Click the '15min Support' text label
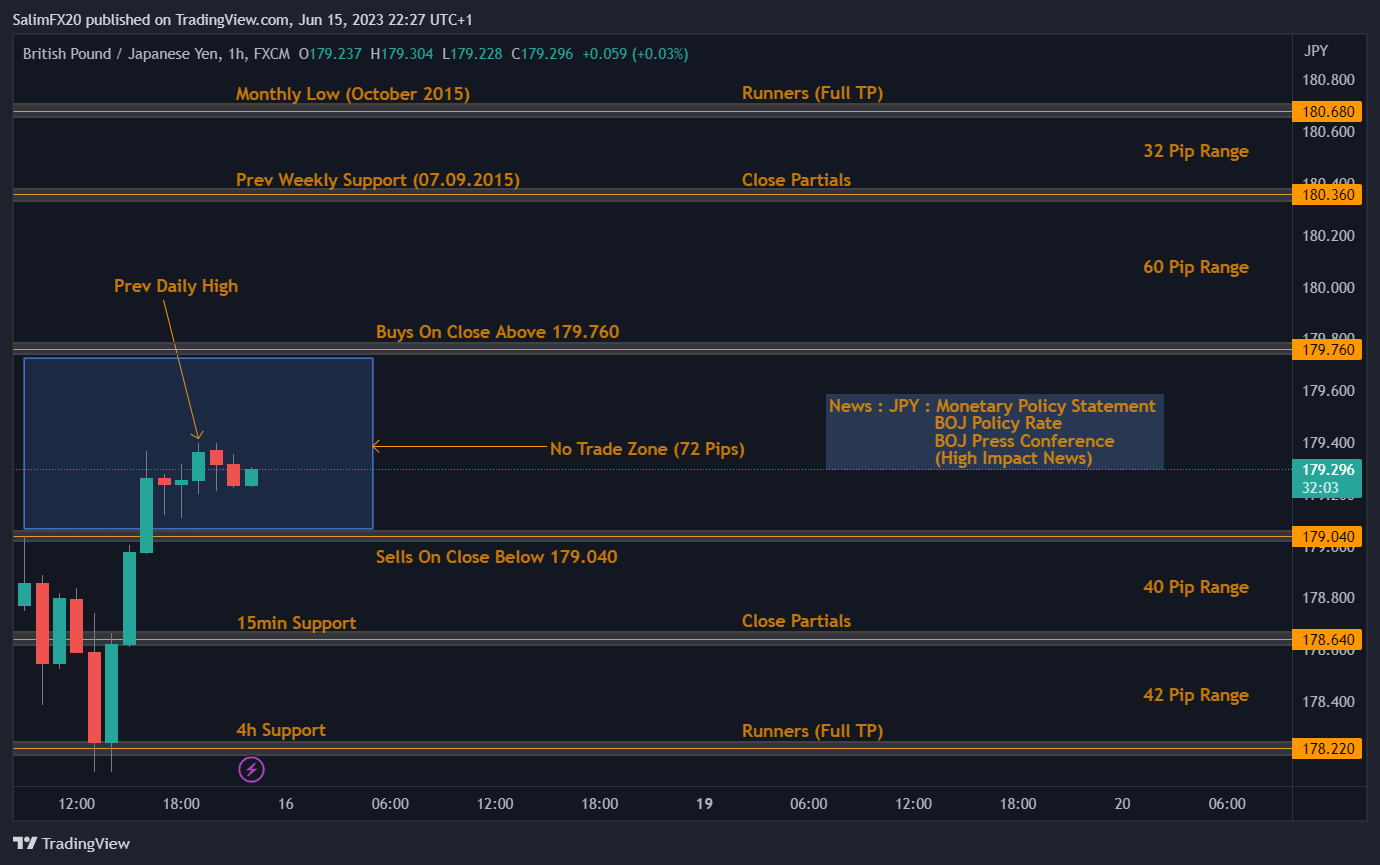This screenshot has width=1380, height=865. pos(296,623)
